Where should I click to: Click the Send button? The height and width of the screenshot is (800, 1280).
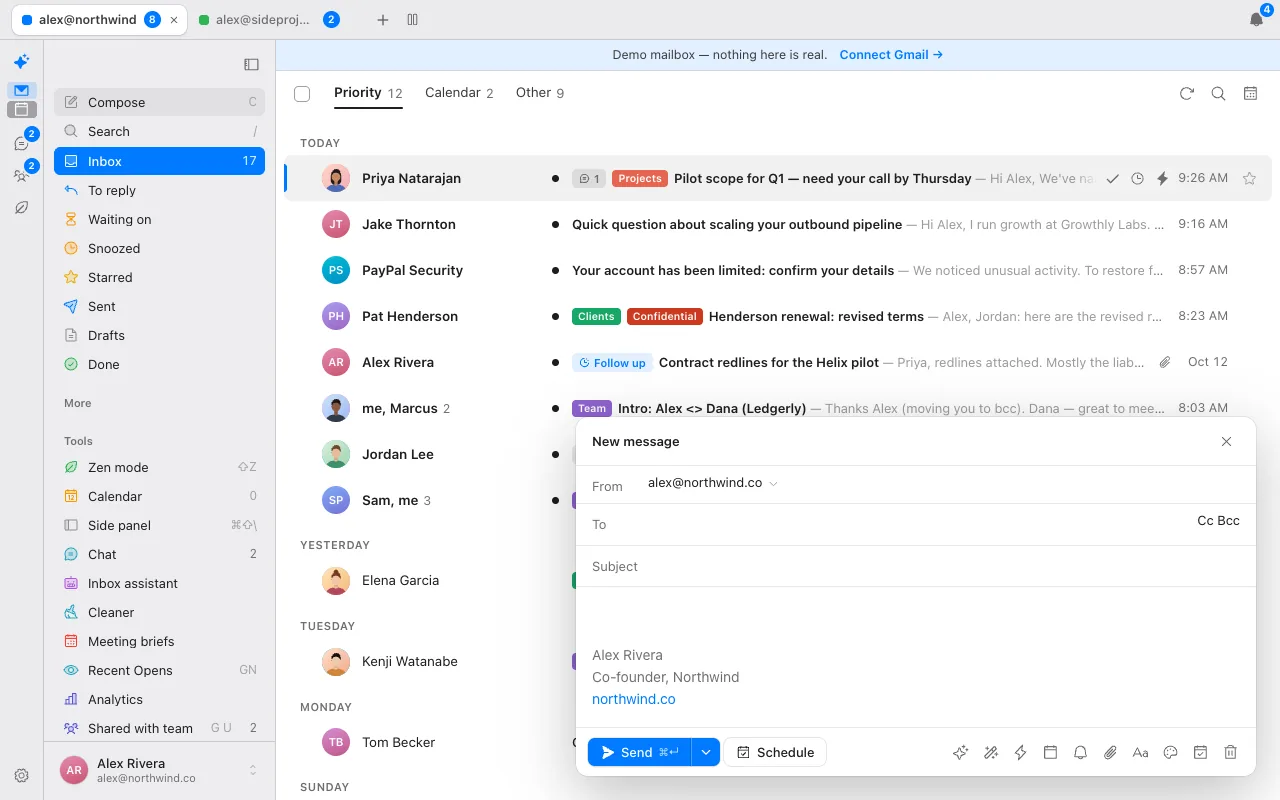point(639,753)
